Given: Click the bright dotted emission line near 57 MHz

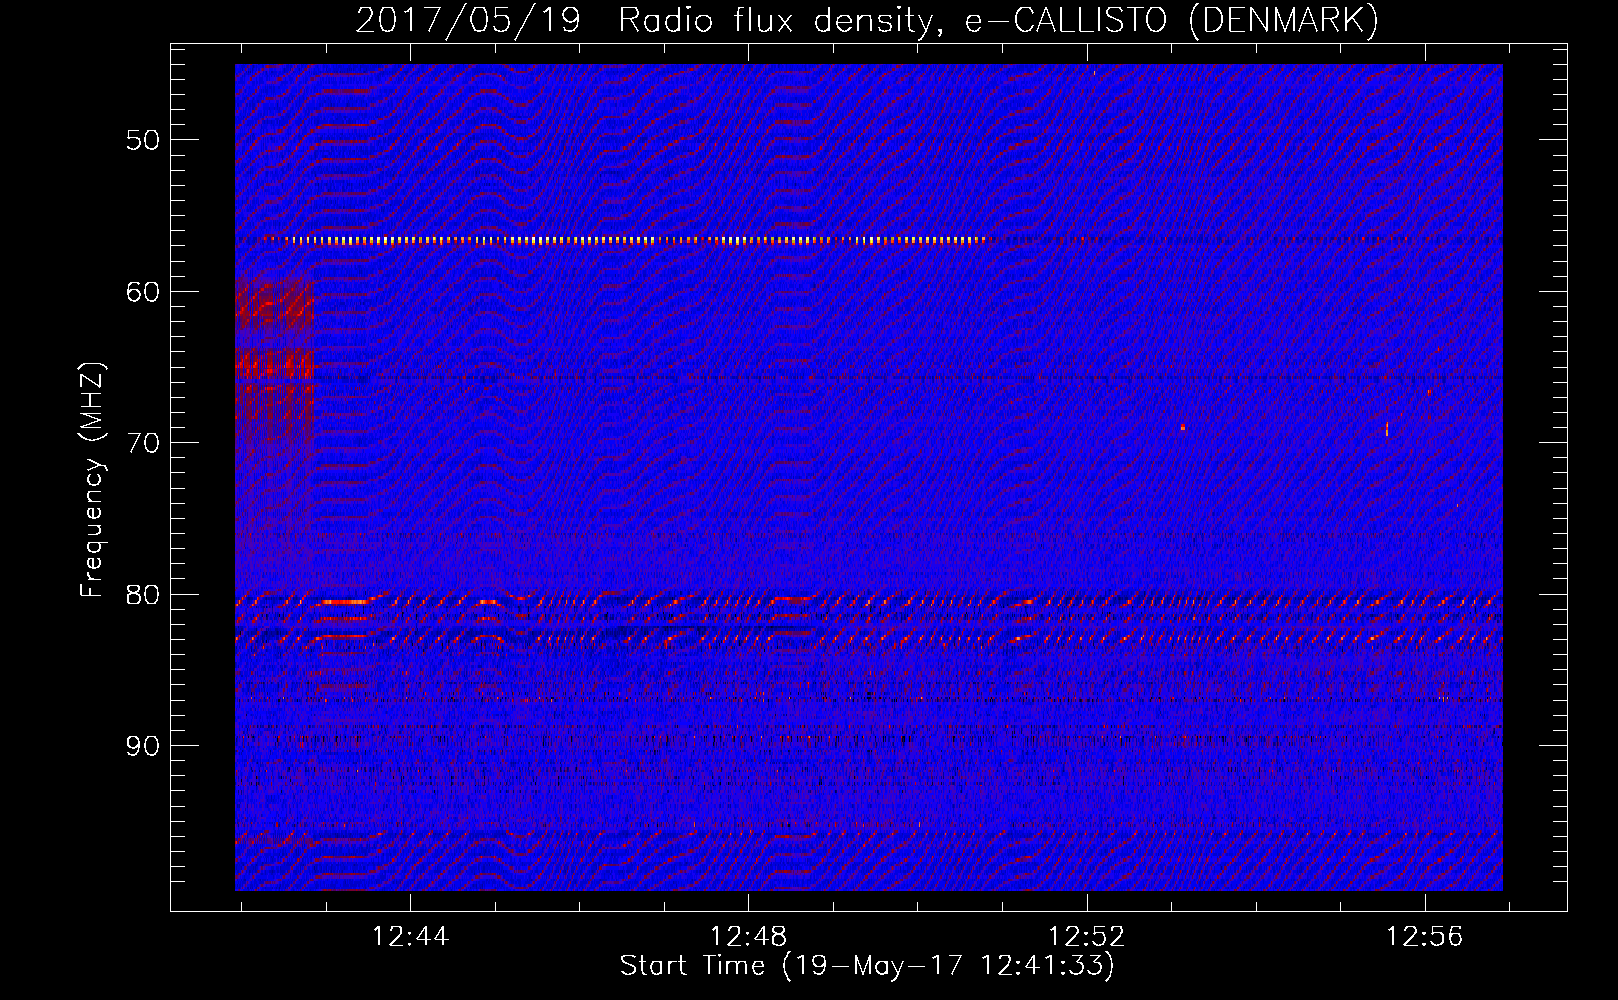Looking at the screenshot, I should pyautogui.click(x=625, y=240).
